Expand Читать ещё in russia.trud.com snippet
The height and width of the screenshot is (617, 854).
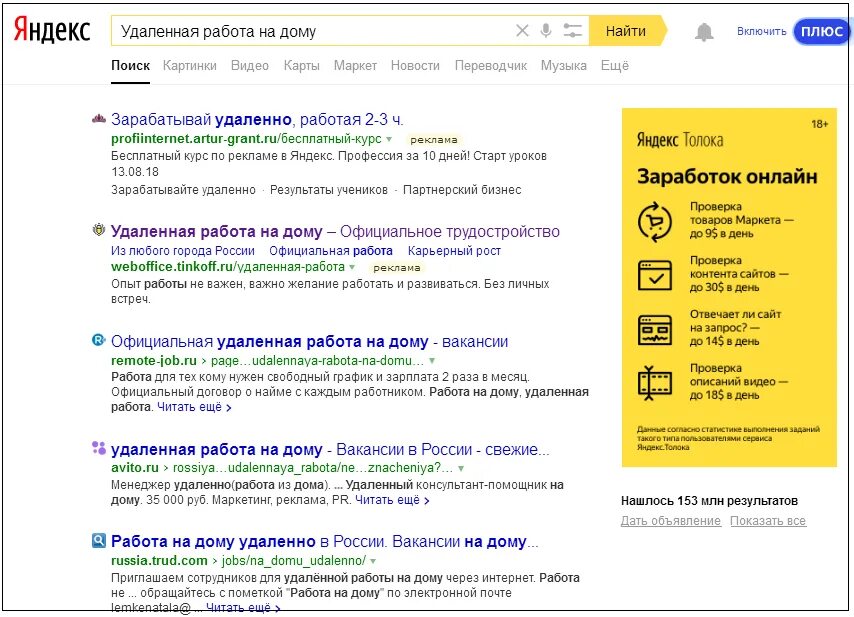pyautogui.click(x=243, y=607)
